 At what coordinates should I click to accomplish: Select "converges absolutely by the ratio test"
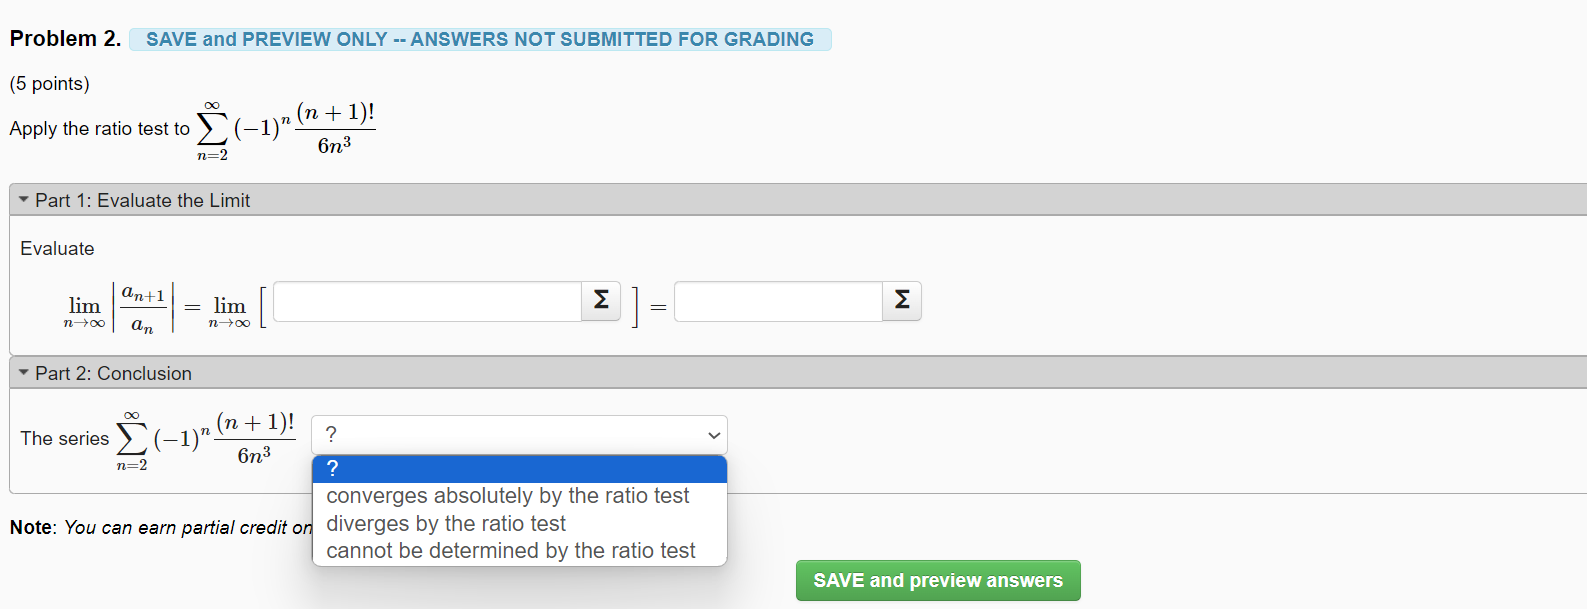(x=507, y=495)
